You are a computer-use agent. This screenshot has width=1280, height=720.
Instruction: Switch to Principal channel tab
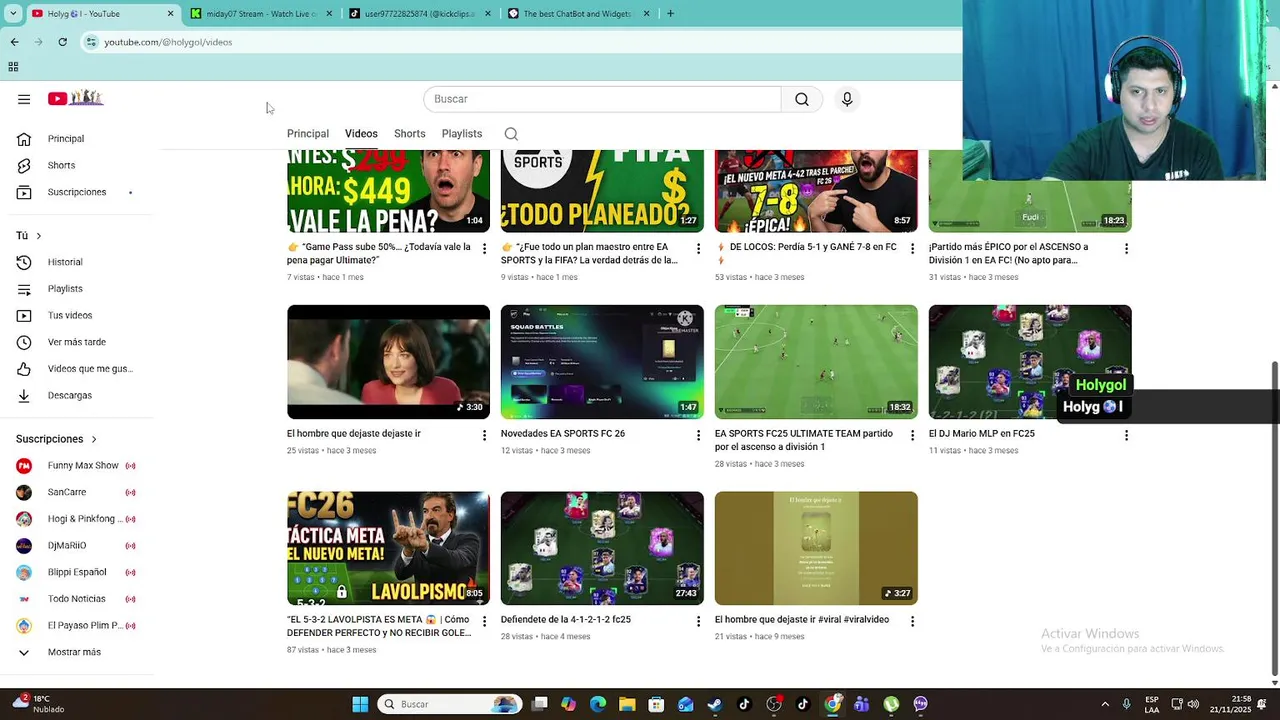click(308, 134)
